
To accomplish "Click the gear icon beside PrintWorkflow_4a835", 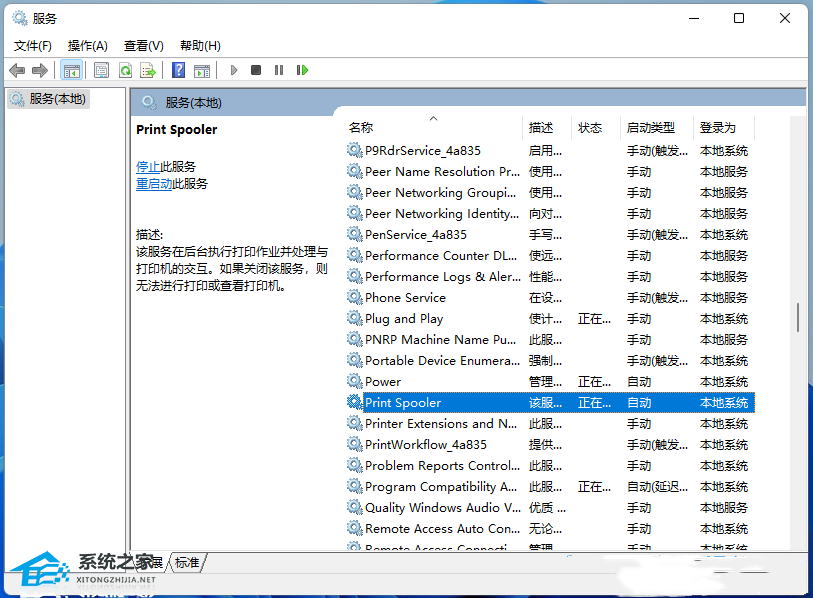I will 355,444.
